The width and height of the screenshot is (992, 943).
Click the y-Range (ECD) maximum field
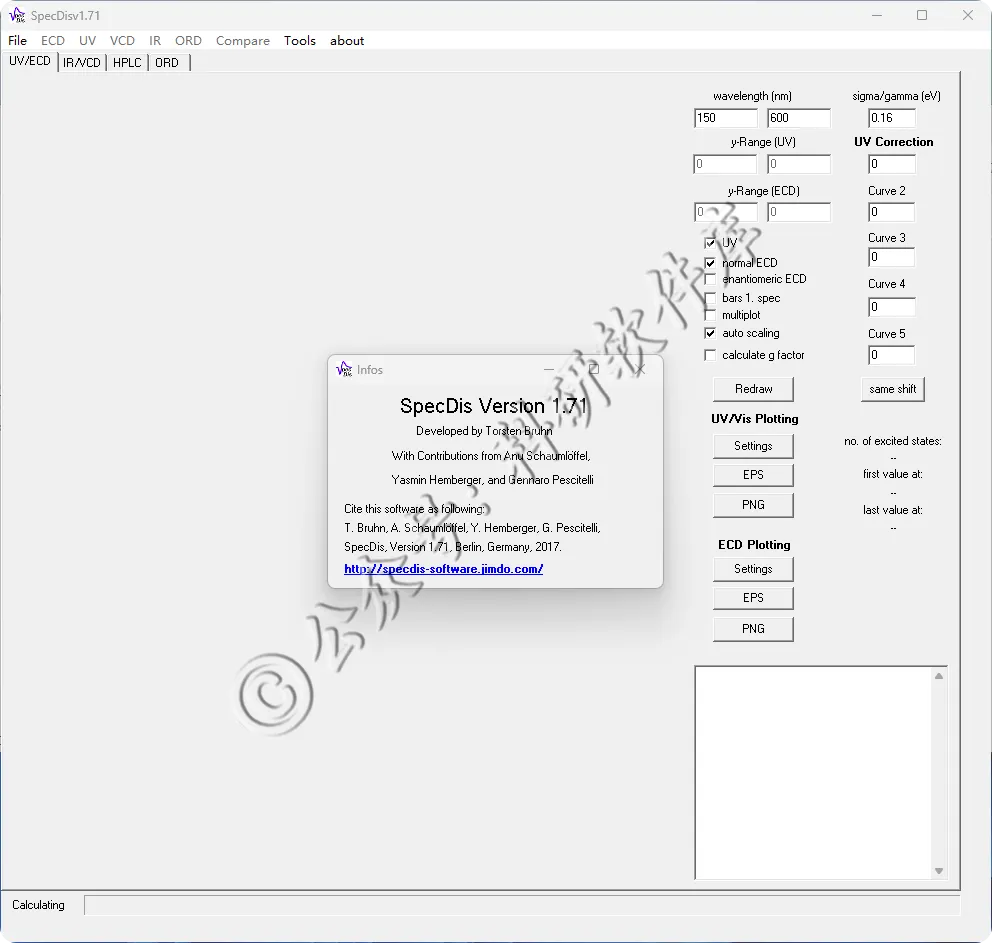(x=799, y=213)
